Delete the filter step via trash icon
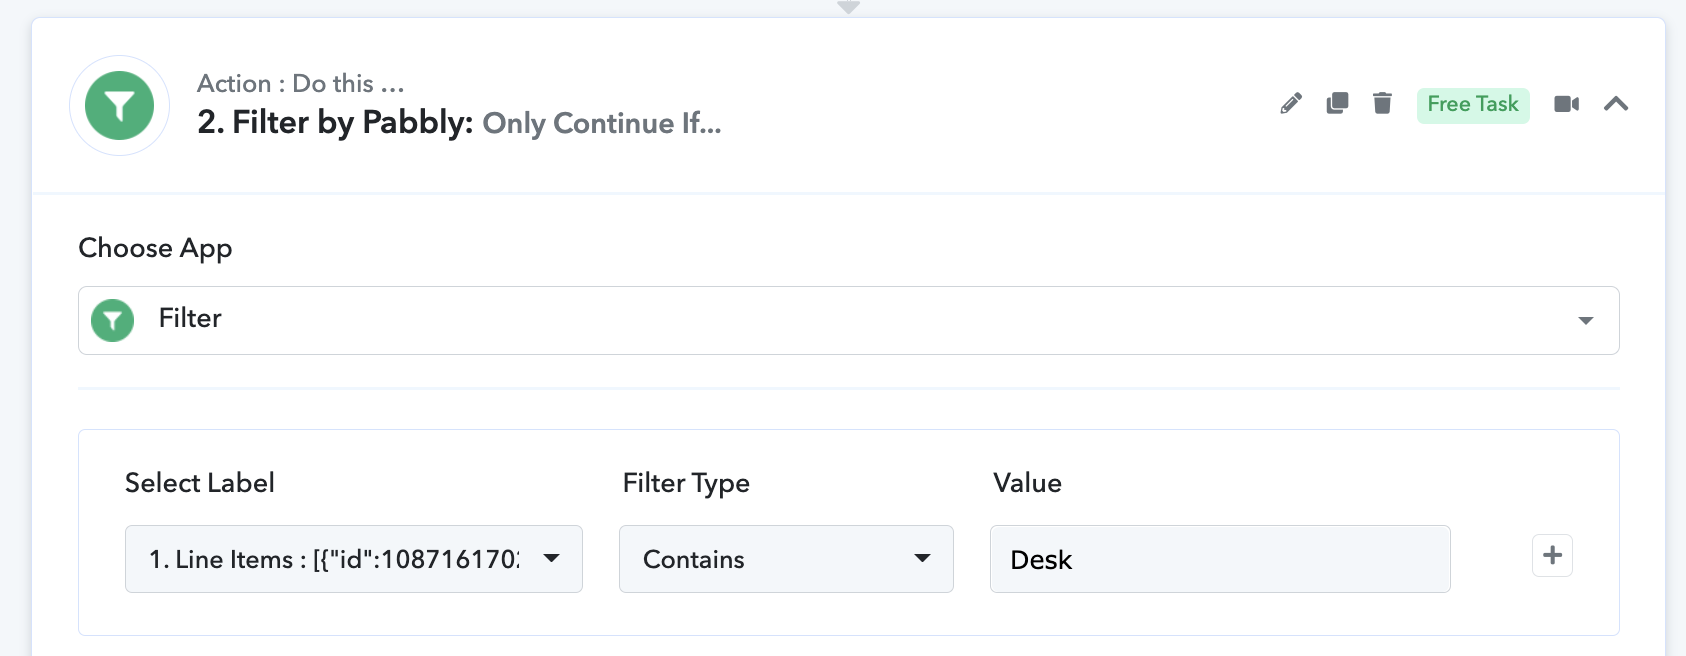1686x656 pixels. click(x=1382, y=103)
